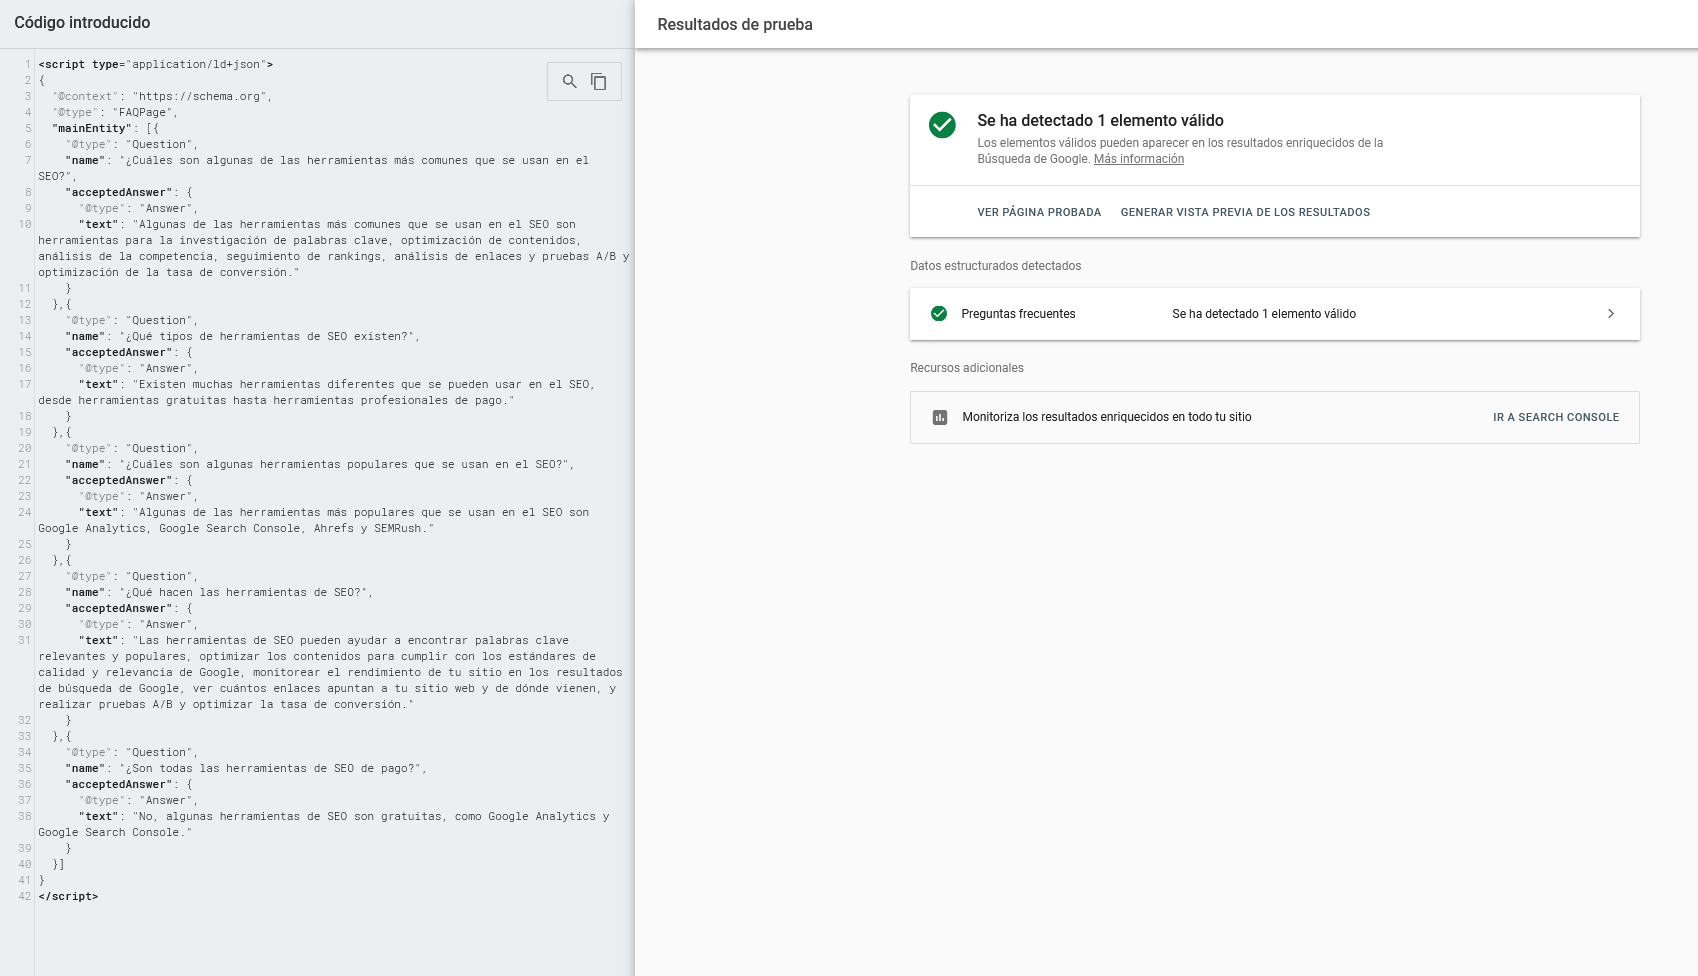This screenshot has width=1698, height=976.
Task: Click the chart icon beside Monitoriza los resultados
Action: coord(940,418)
